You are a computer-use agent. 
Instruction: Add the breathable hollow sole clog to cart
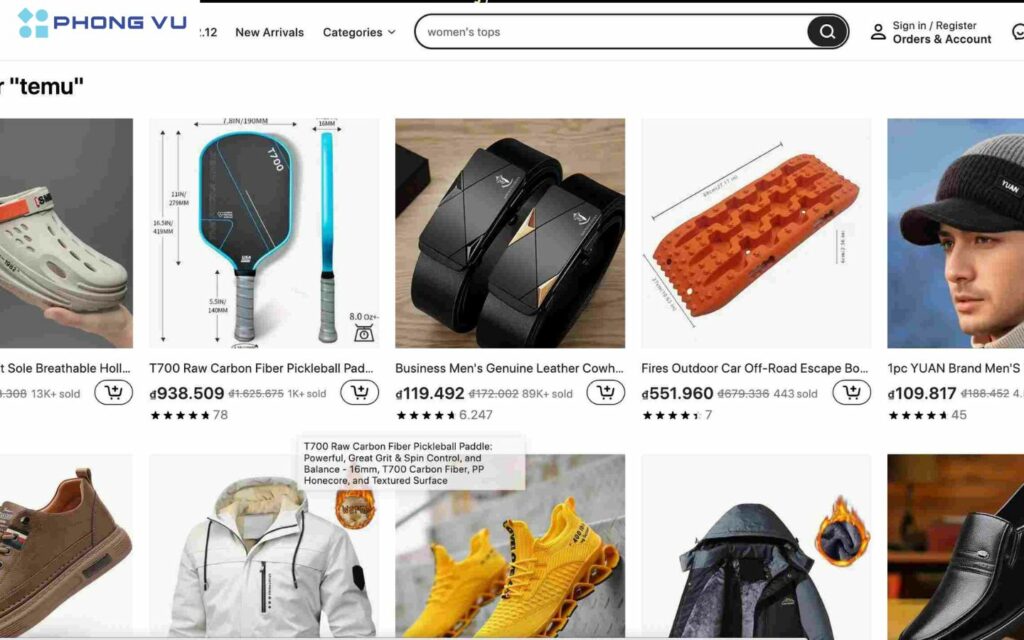coord(113,392)
